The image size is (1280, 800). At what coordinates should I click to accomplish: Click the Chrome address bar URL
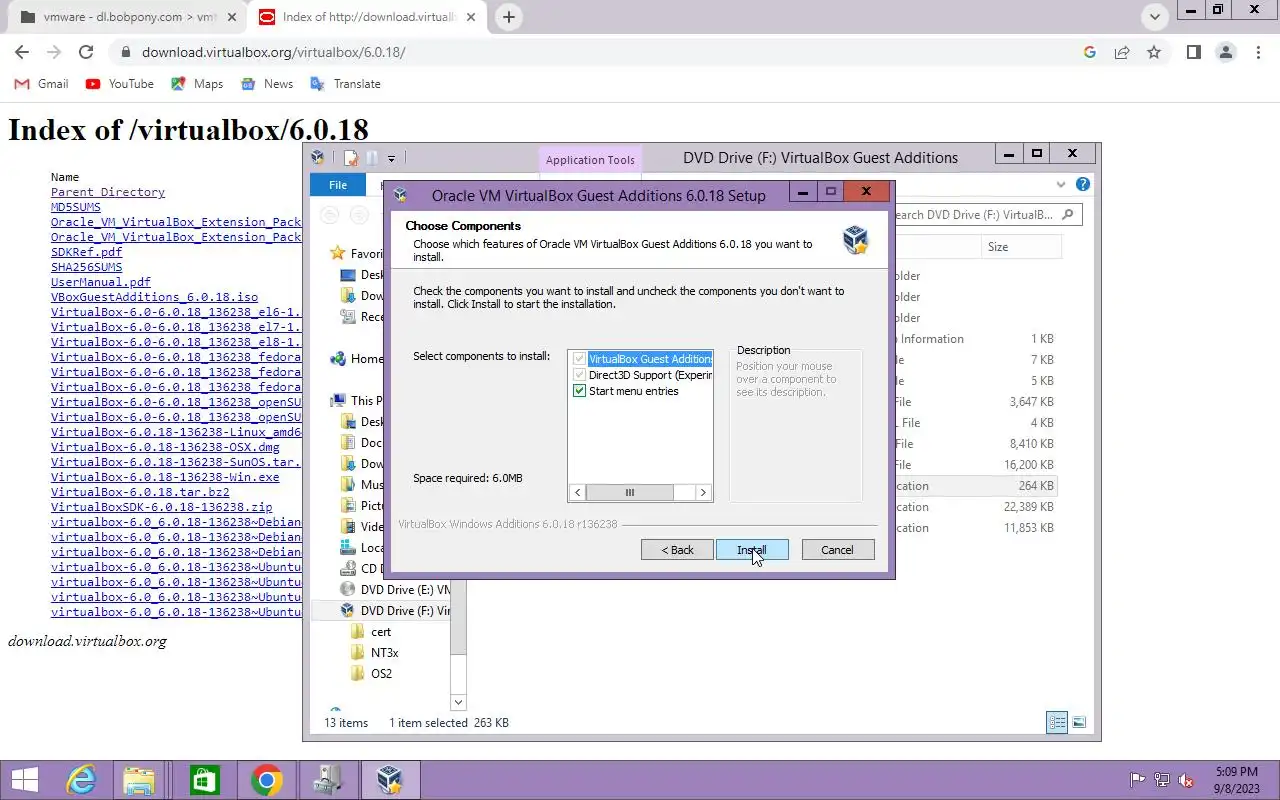click(x=273, y=53)
